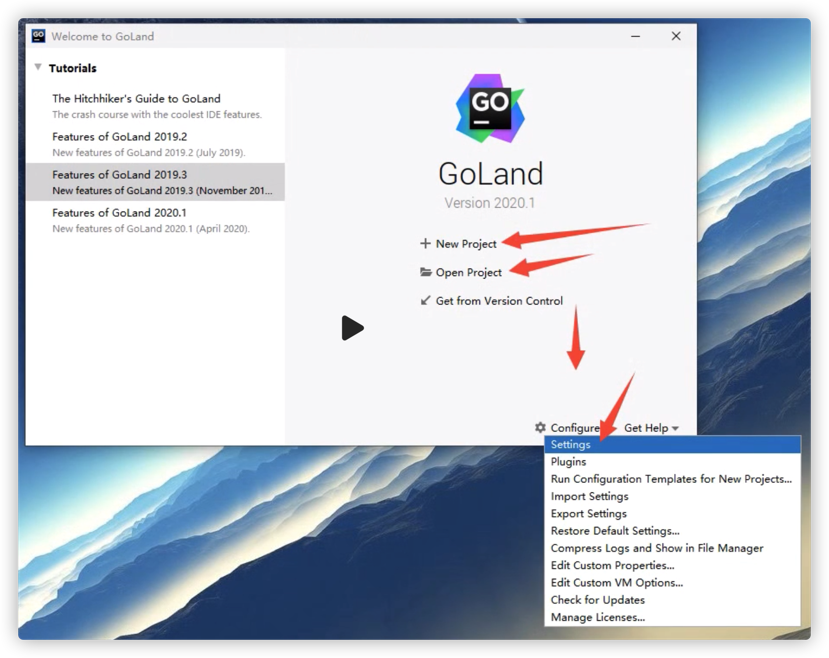829x658 pixels.
Task: Open the Get Help dropdown arrow
Action: (x=675, y=428)
